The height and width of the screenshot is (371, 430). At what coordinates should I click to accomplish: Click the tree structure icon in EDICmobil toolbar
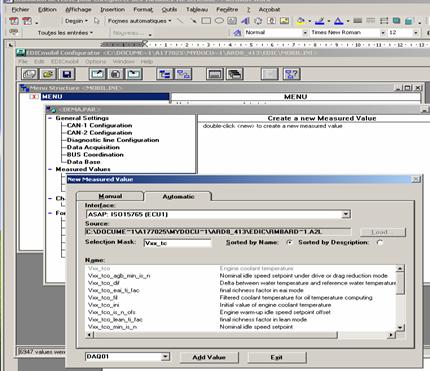pos(165,74)
